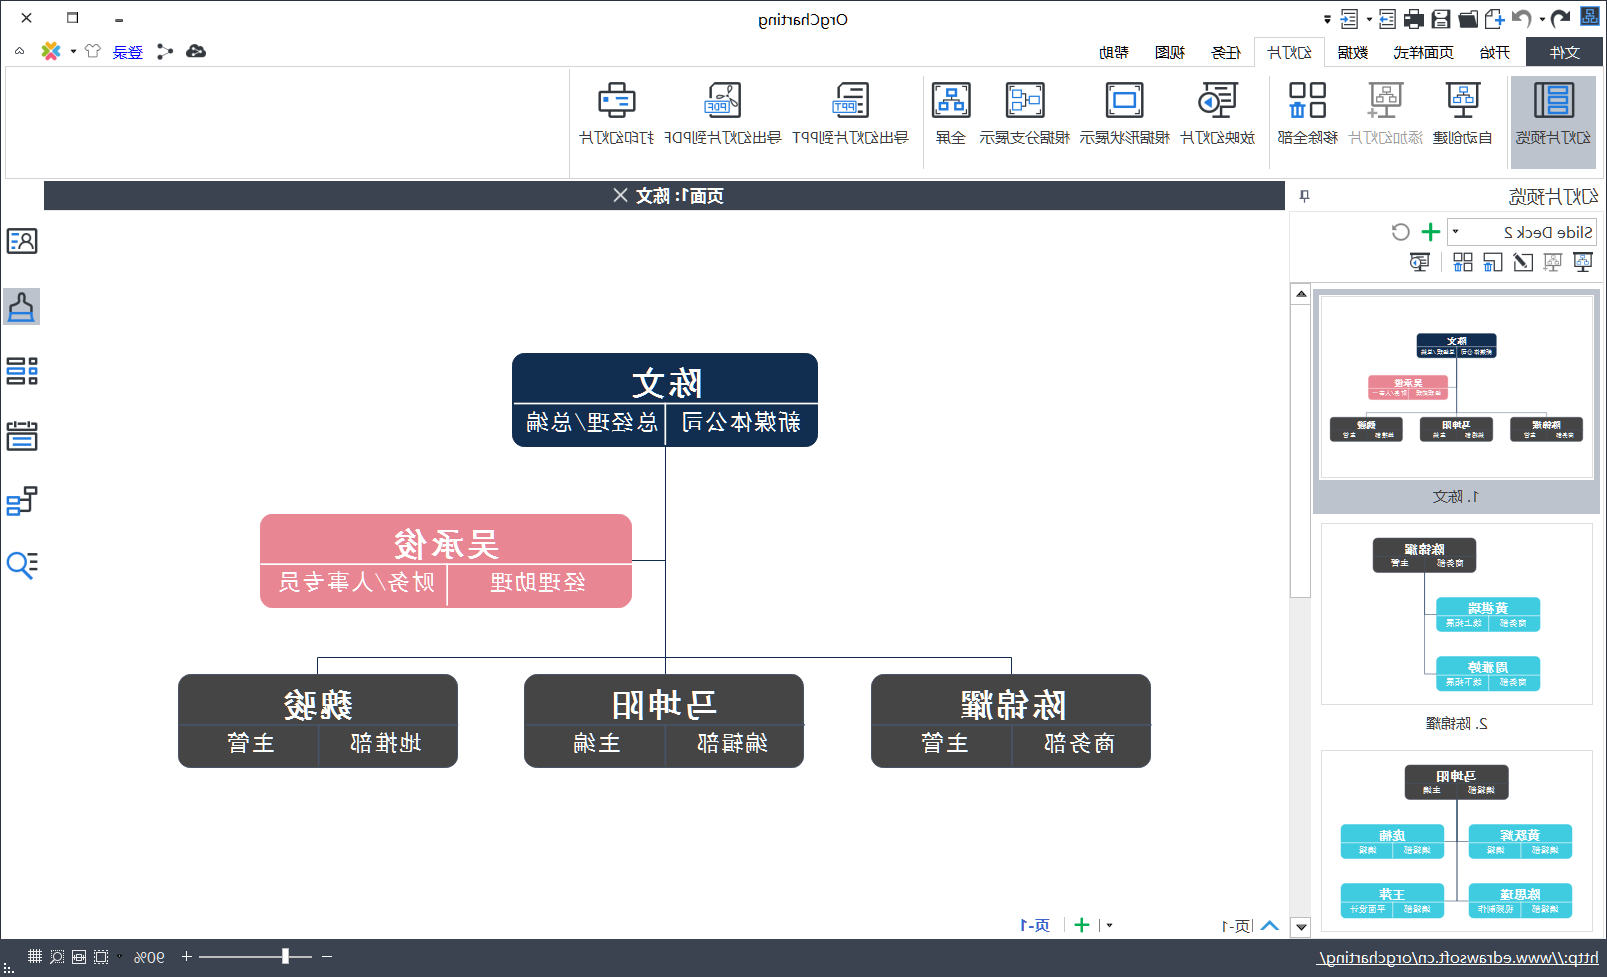Click the Undo arrow in quick access bar
This screenshot has width=1607, height=977.
click(1522, 18)
